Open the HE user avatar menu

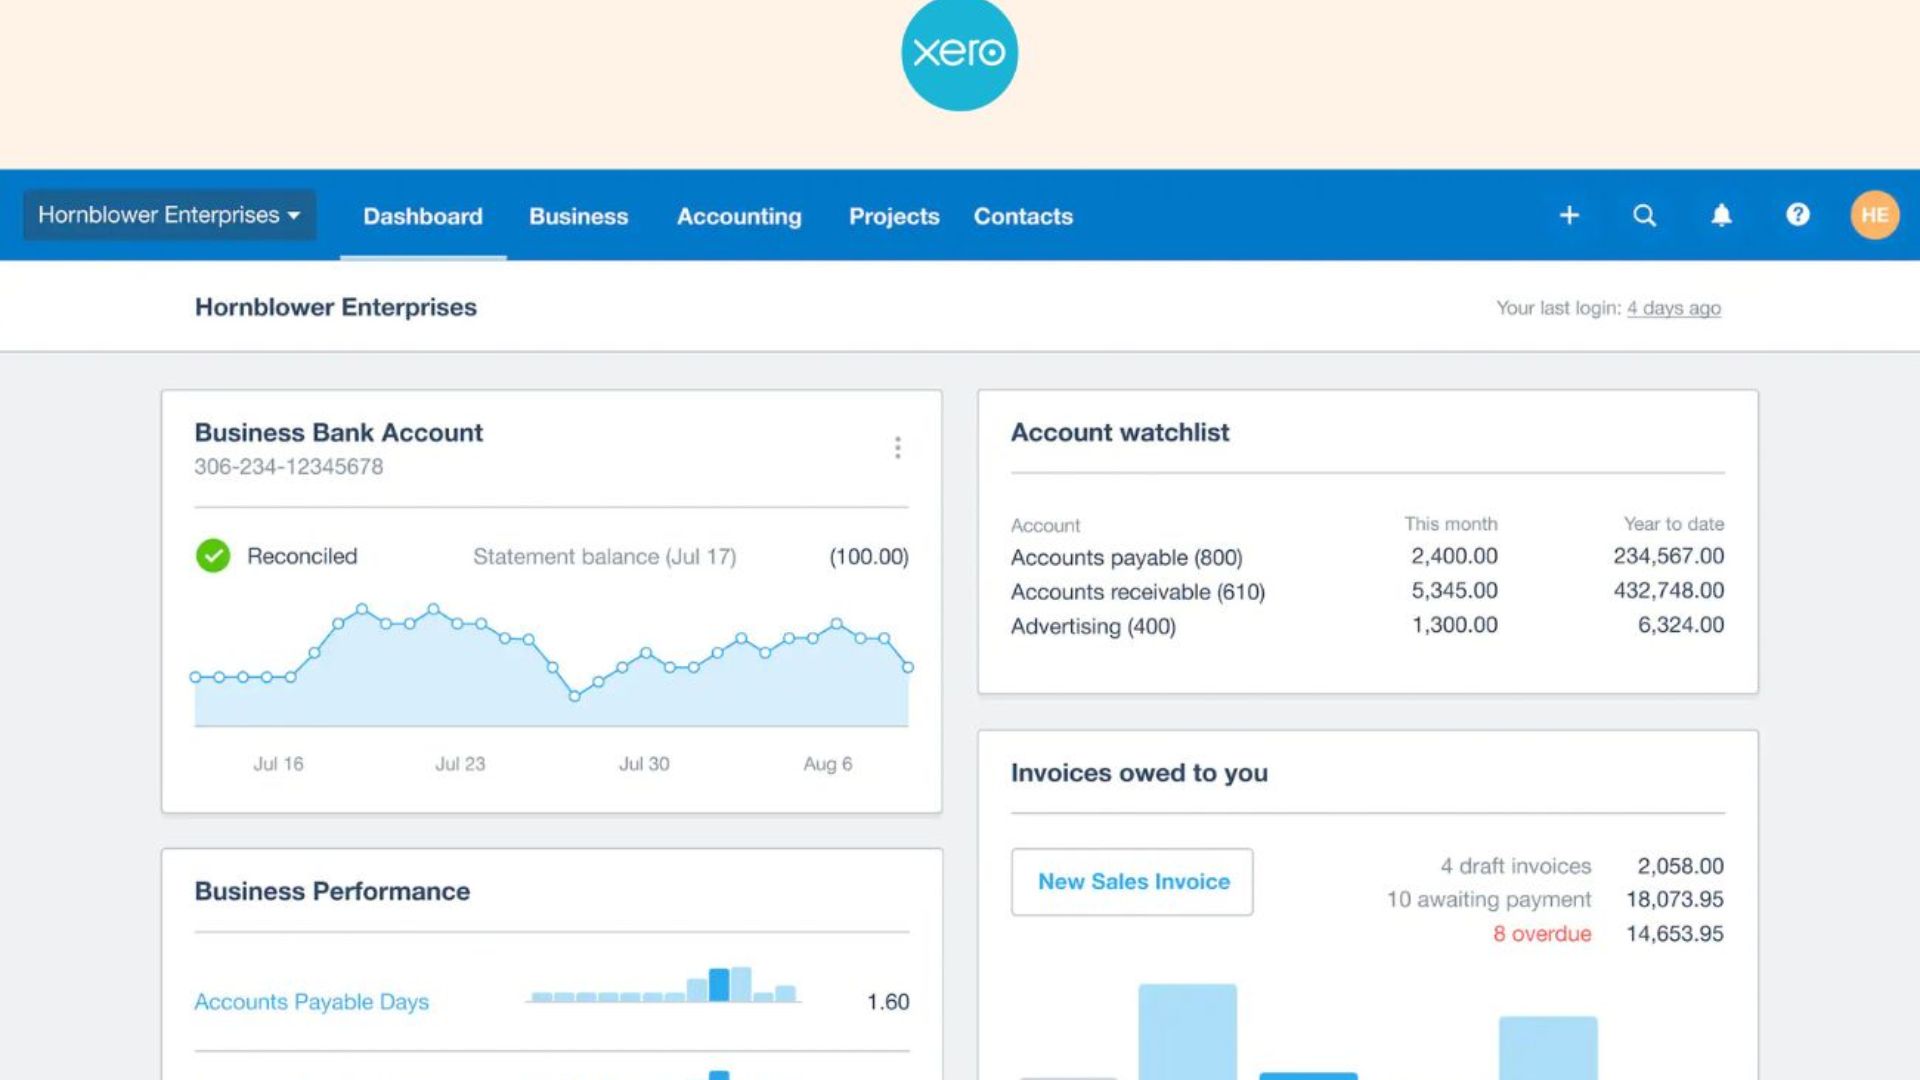(x=1874, y=215)
